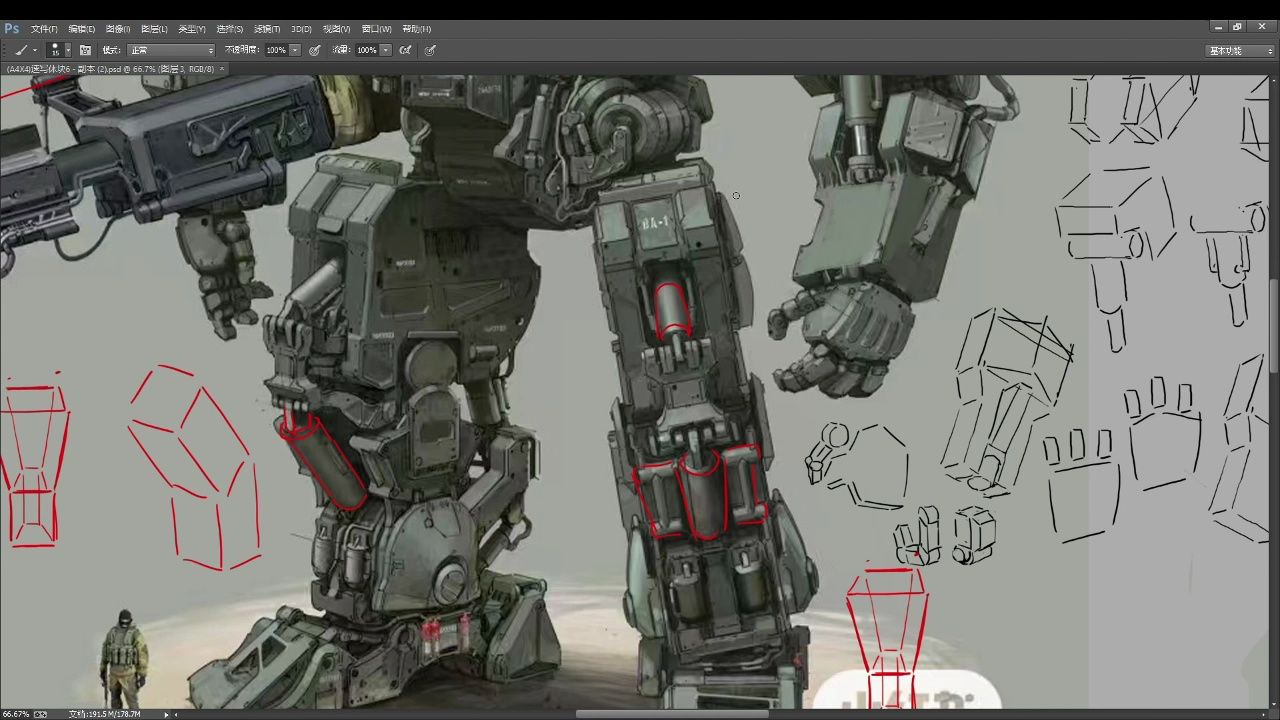1280x720 pixels.
Task: Select the document tab (A4X4)速写体块6
Action: tap(110, 69)
